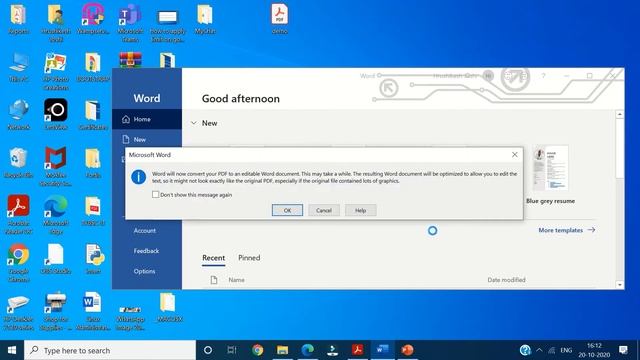
Task: Open Acrobat Reader DC desktop shortcut
Action: 18,215
